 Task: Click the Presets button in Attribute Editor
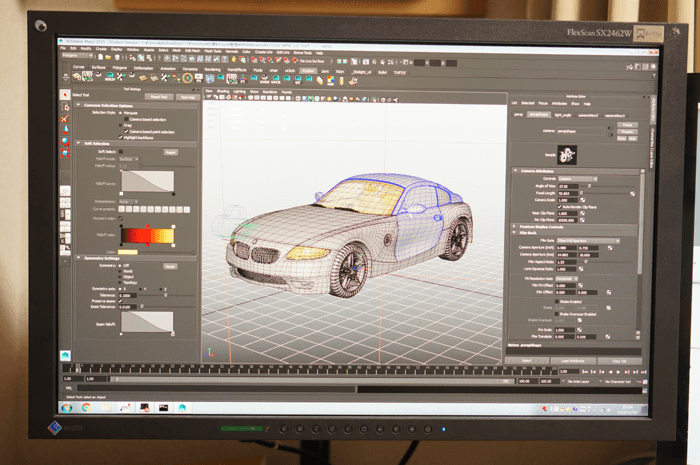(x=629, y=131)
